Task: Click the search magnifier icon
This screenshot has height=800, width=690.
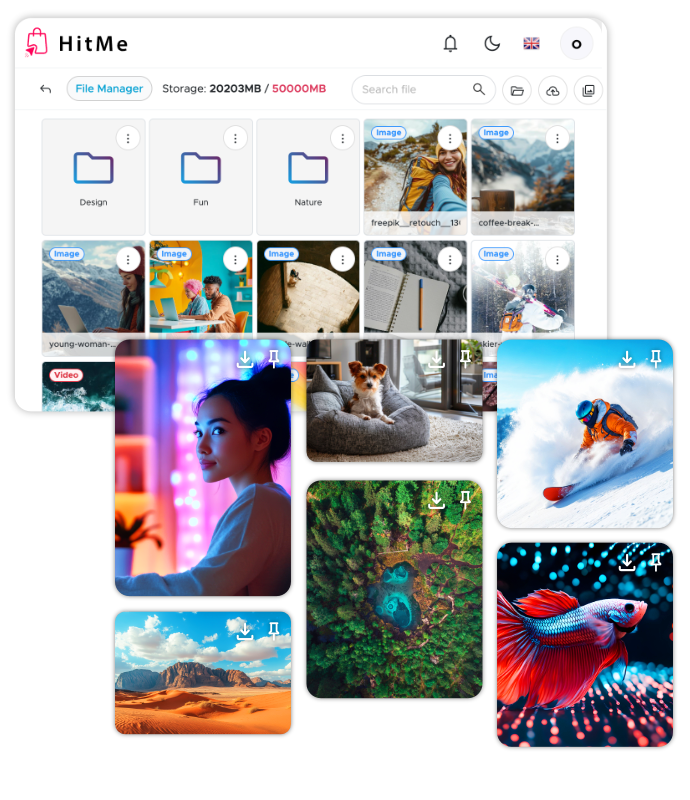Action: pos(479,89)
